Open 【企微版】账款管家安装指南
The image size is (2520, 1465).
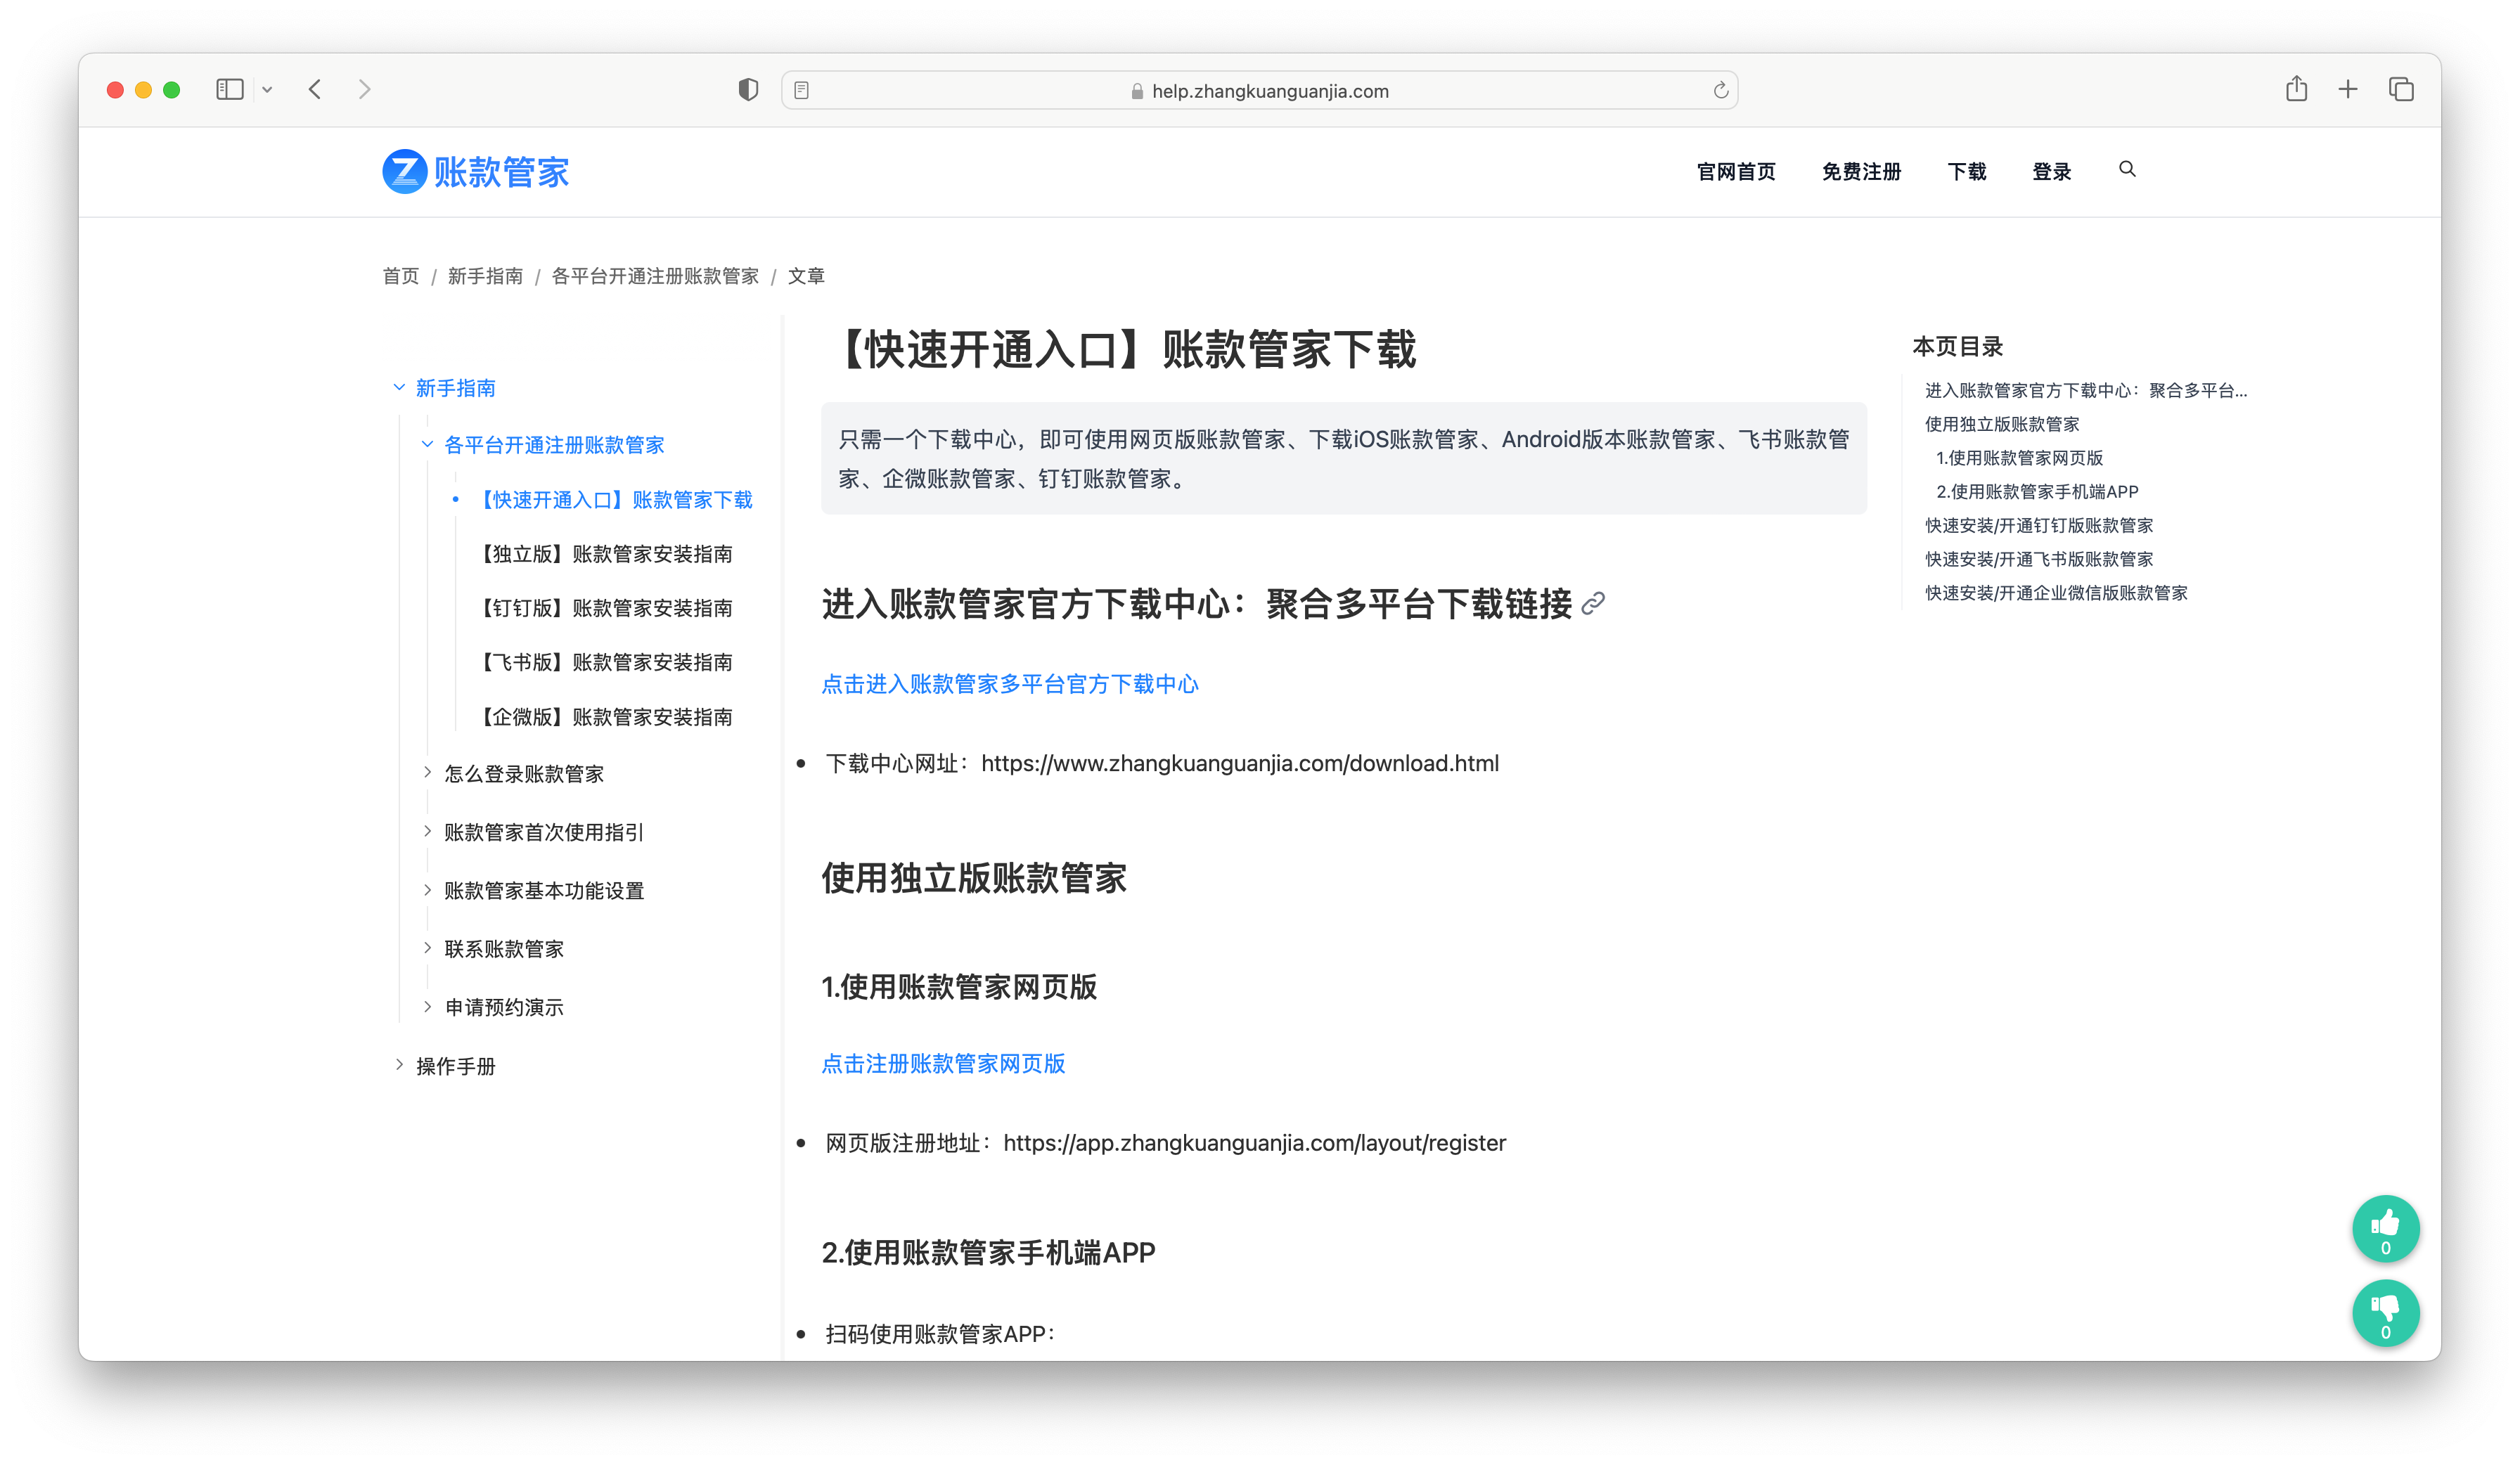[603, 717]
